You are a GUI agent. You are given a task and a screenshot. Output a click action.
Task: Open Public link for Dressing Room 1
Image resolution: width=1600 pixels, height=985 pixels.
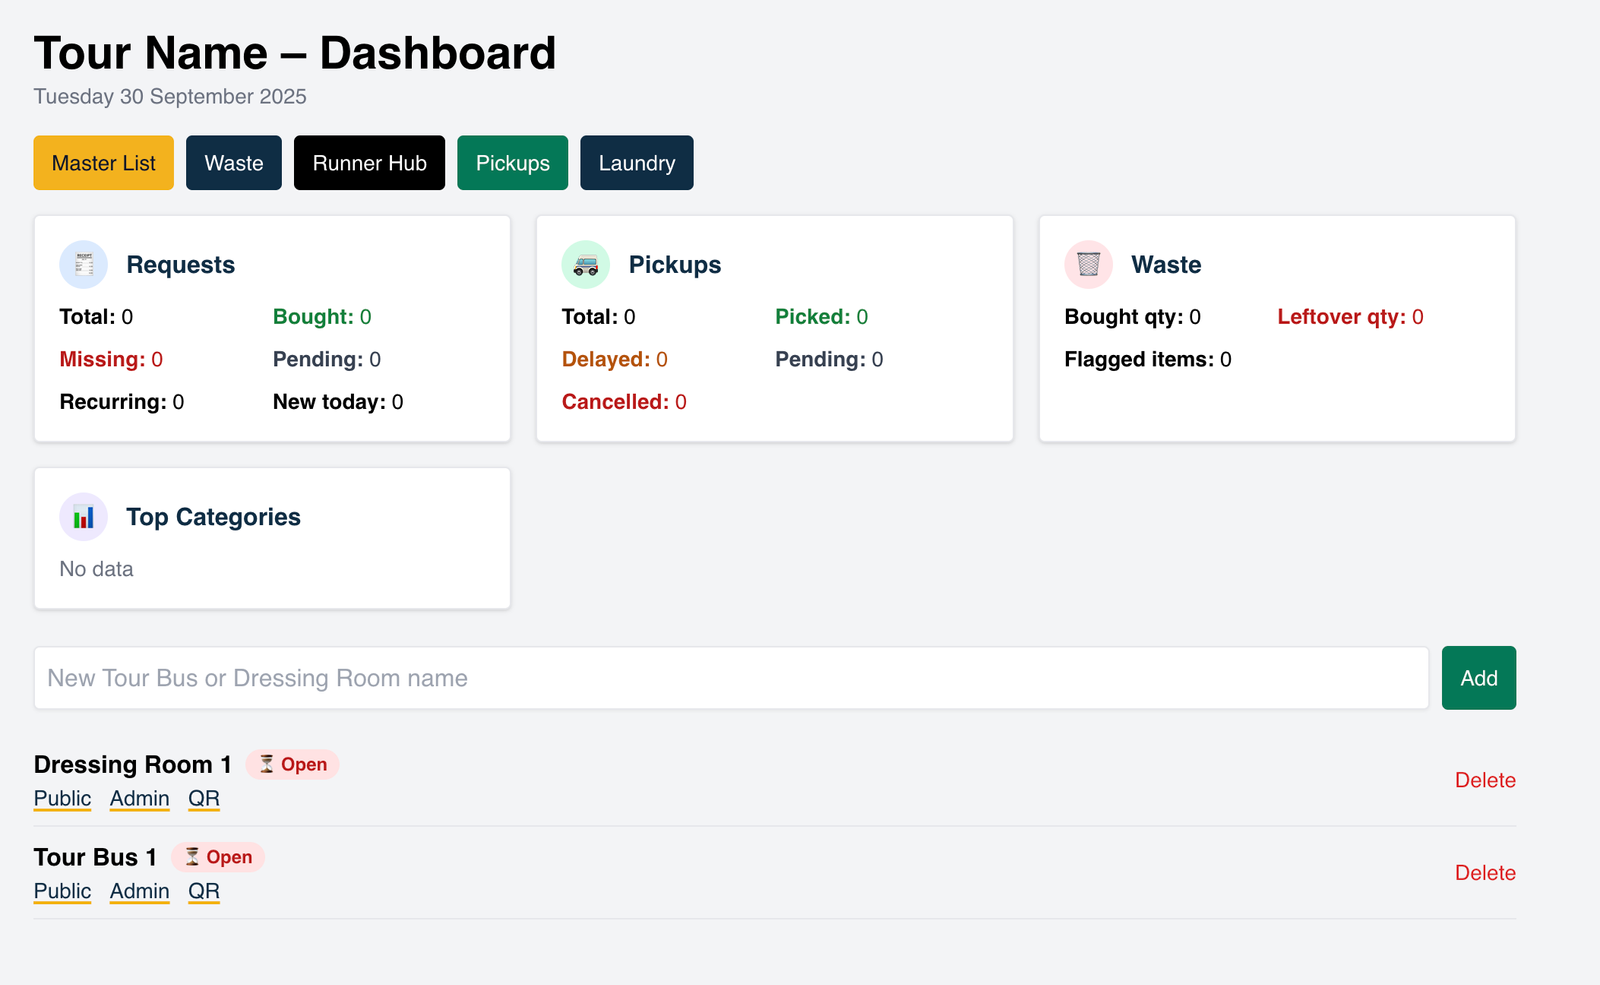[62, 798]
